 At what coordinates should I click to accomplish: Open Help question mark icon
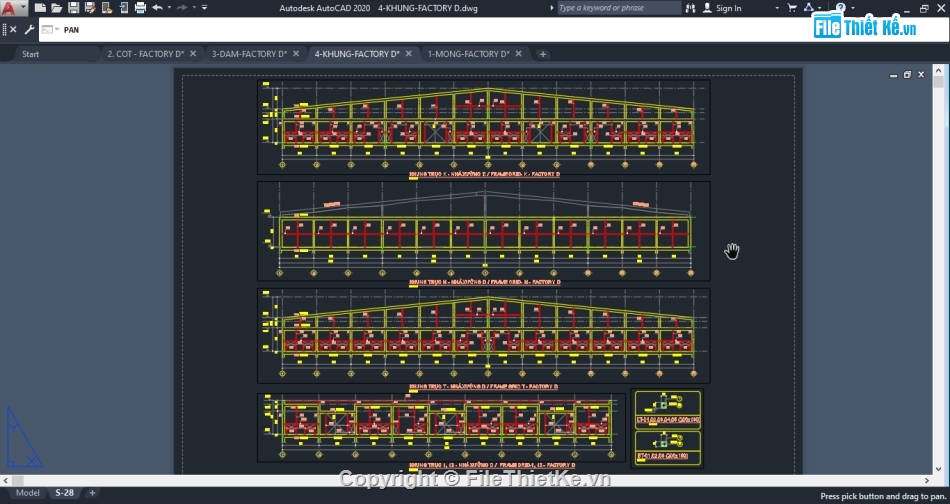coord(840,7)
